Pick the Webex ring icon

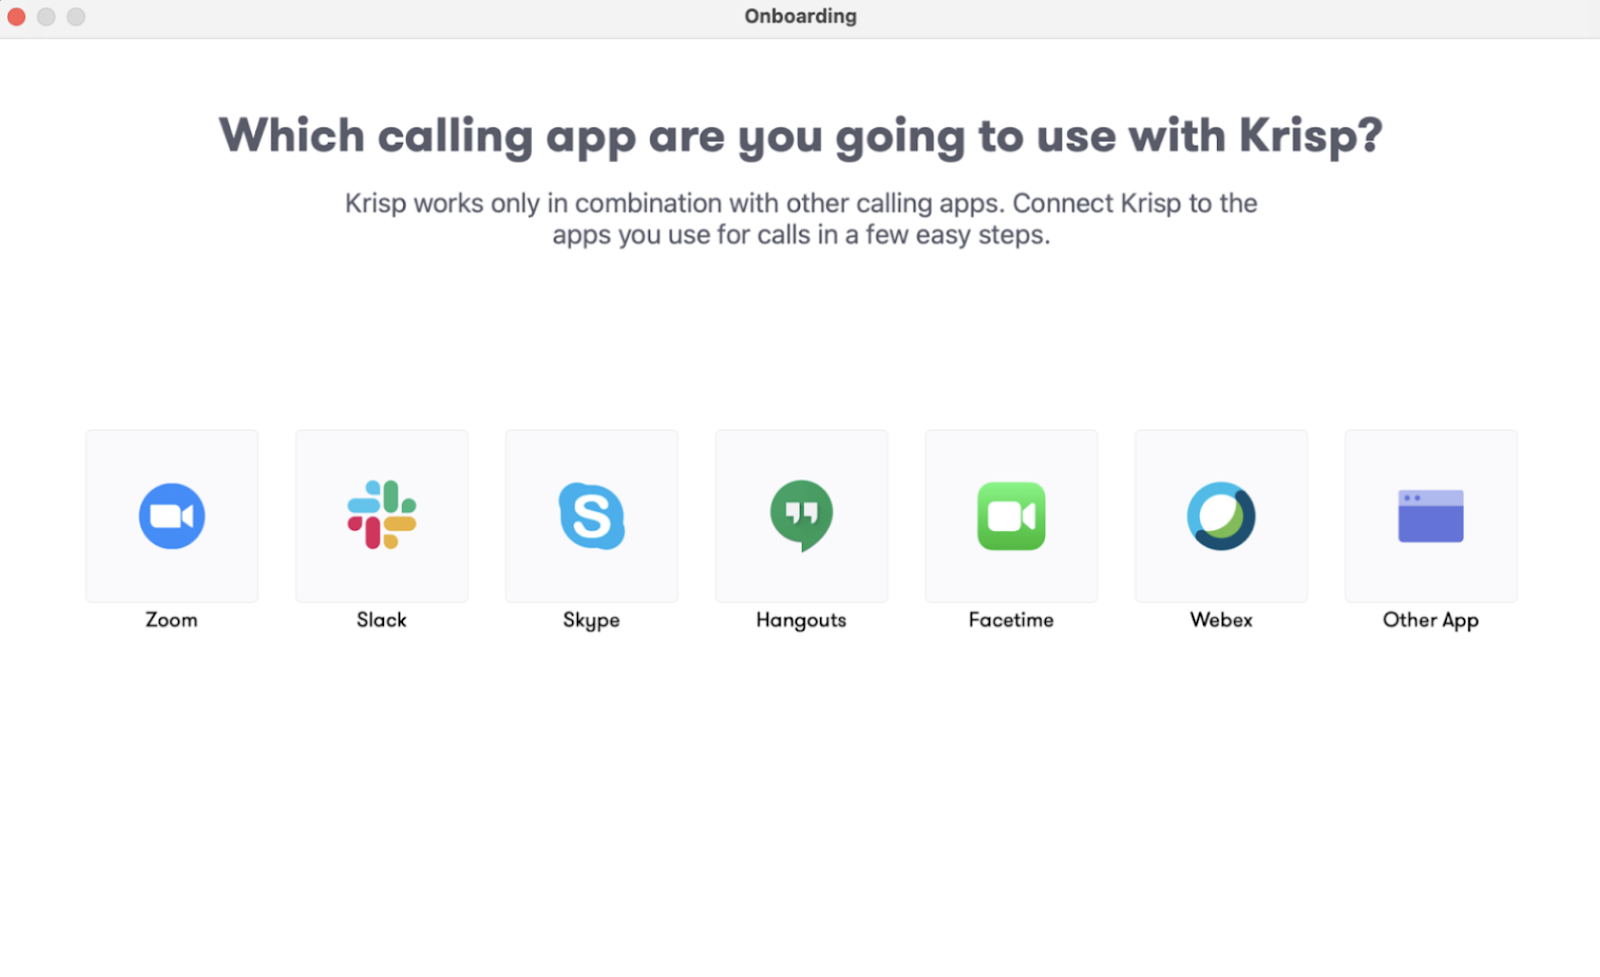(1221, 516)
